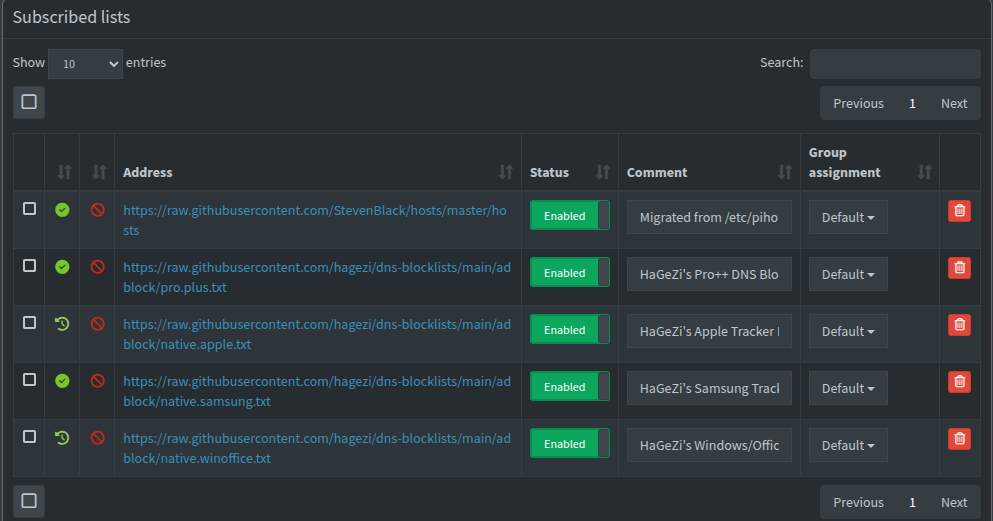Click trash icon for HaGeZi Pro++ list
This screenshot has height=521, width=993.
point(959,267)
